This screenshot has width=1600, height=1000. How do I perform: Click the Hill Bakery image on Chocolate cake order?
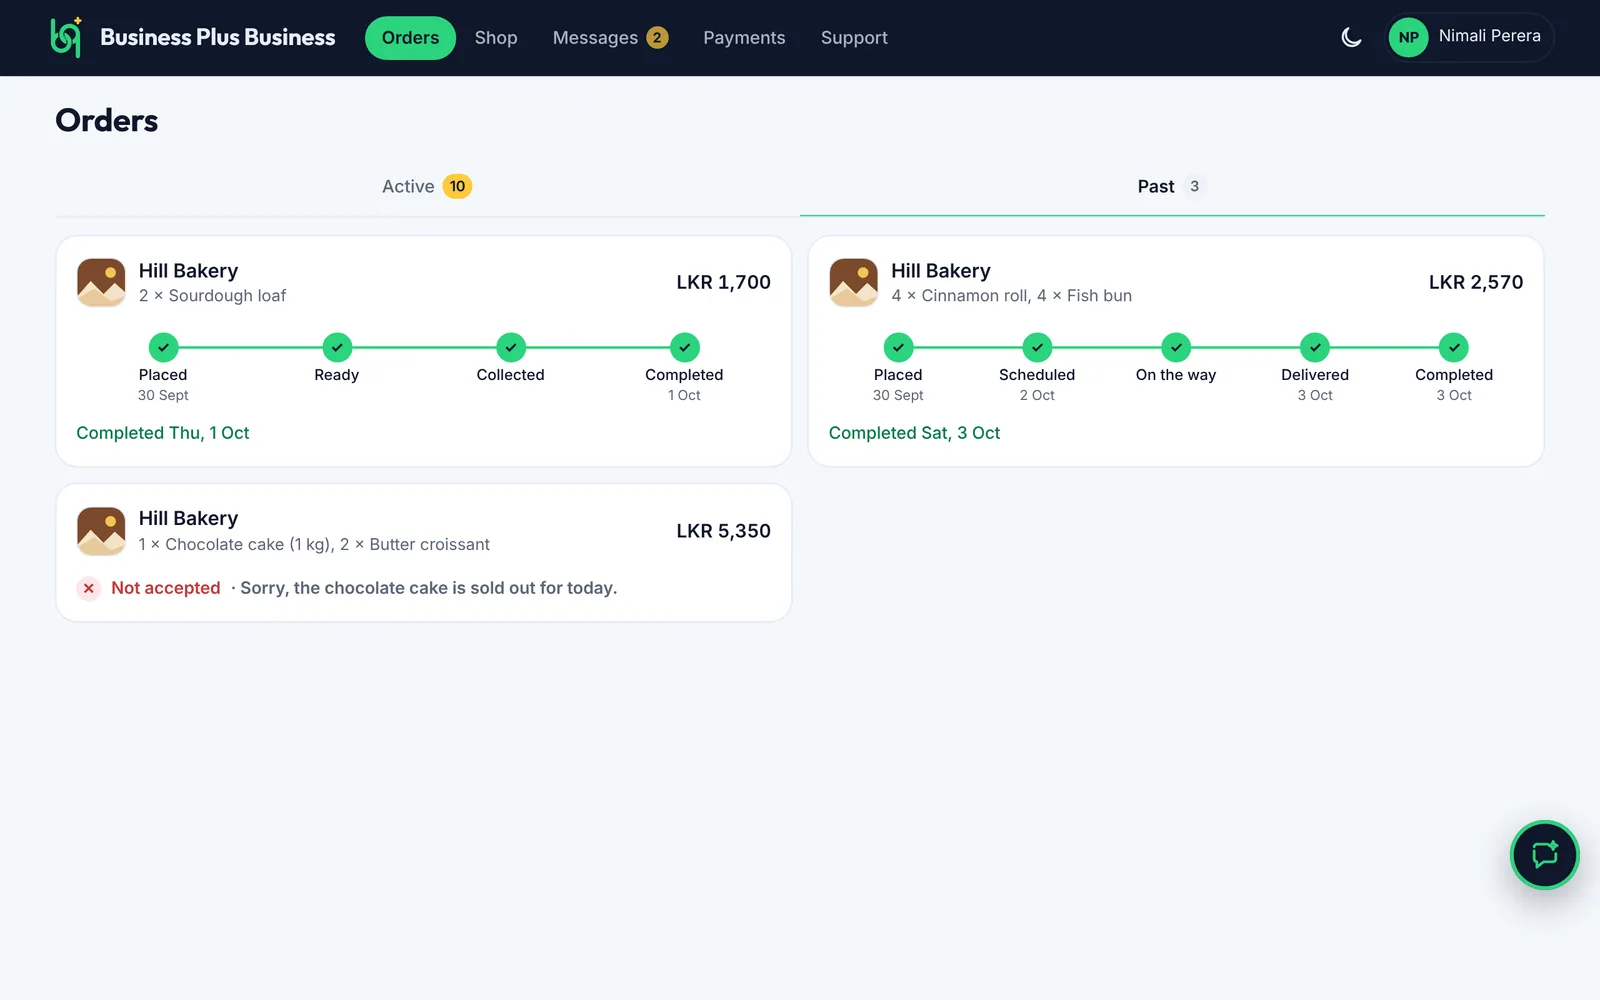tap(101, 531)
